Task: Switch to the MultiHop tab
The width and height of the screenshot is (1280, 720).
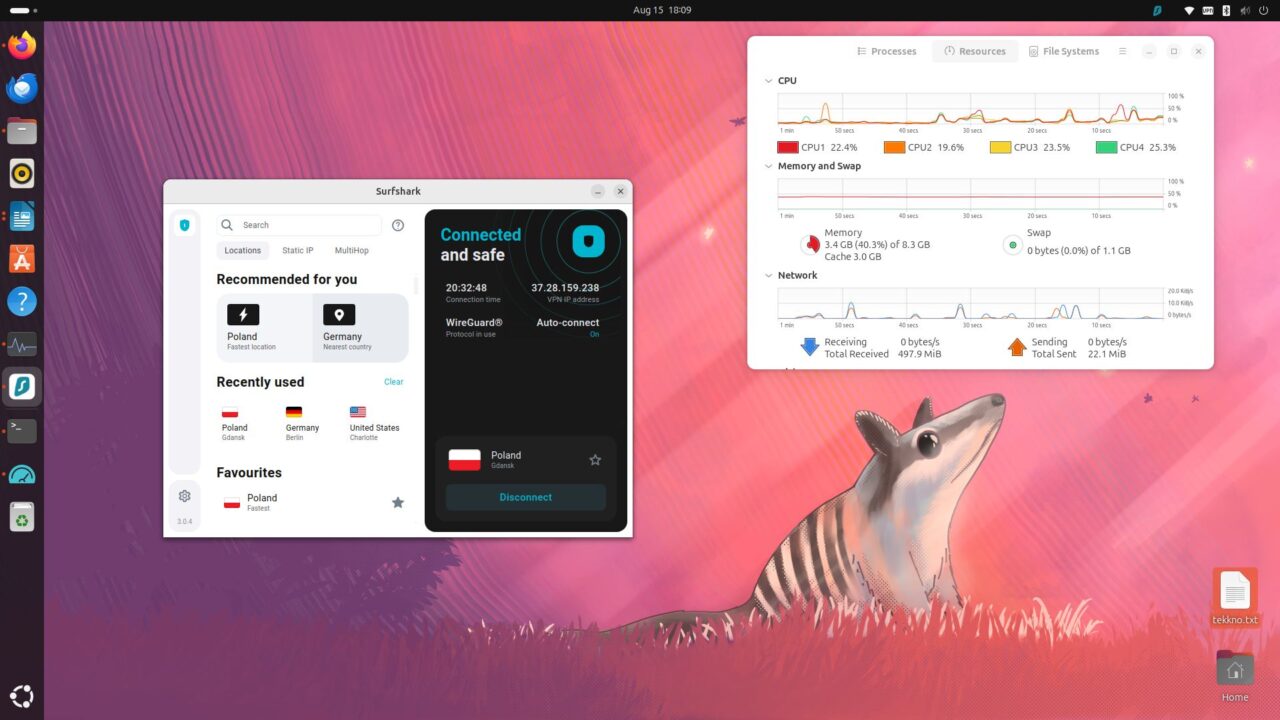Action: pos(352,251)
